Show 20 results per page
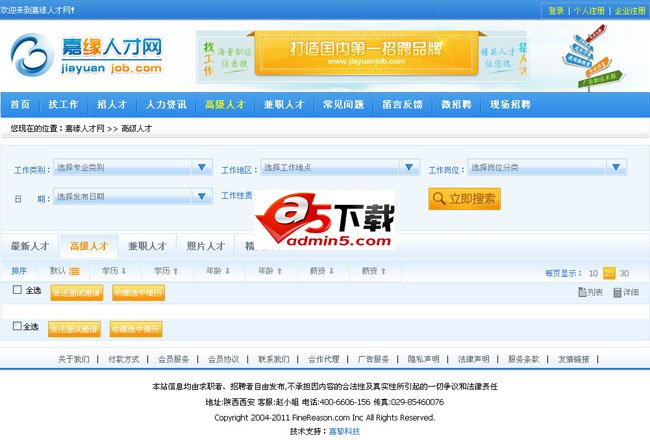650x440 pixels. click(x=609, y=273)
